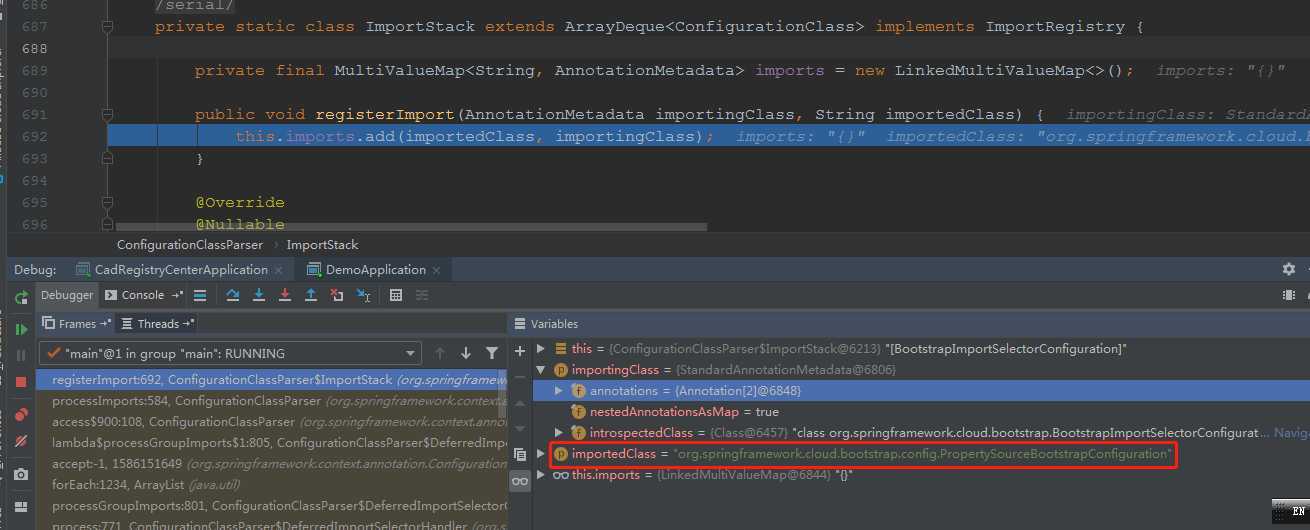Image resolution: width=1310 pixels, height=530 pixels.
Task: Expand the this.imports watch node
Action: [x=541, y=475]
